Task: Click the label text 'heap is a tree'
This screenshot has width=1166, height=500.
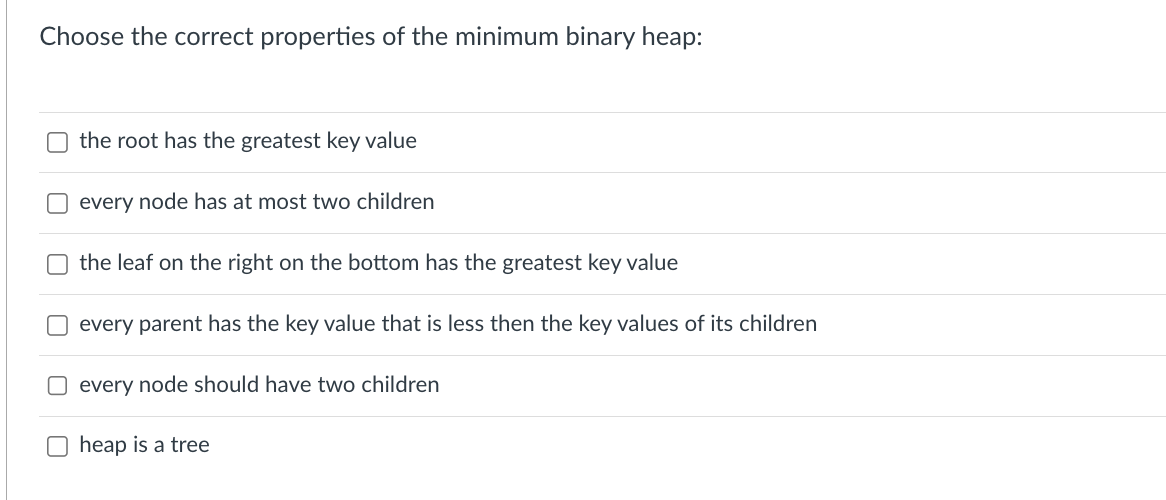Action: click(144, 445)
